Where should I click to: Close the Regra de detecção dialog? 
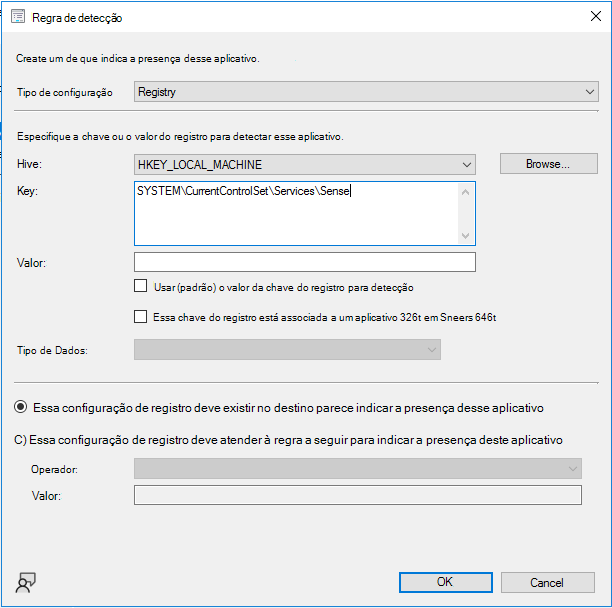[x=596, y=16]
